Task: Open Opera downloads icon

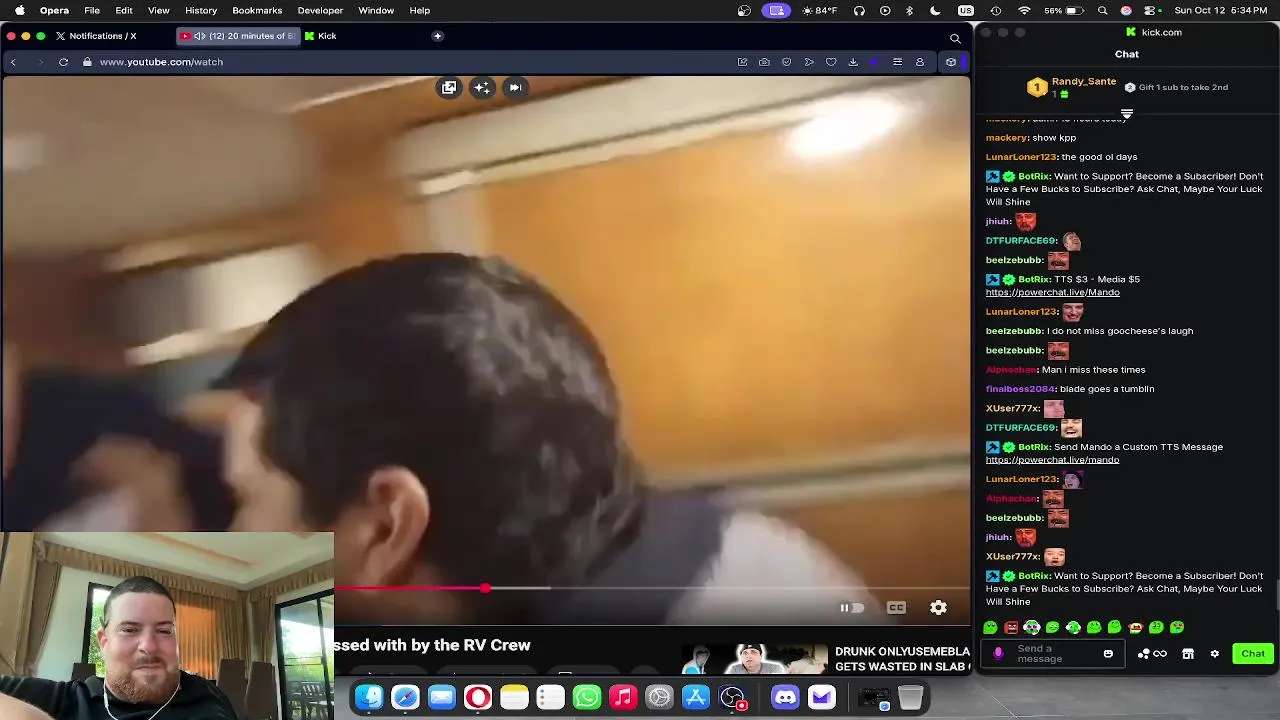Action: [x=853, y=62]
